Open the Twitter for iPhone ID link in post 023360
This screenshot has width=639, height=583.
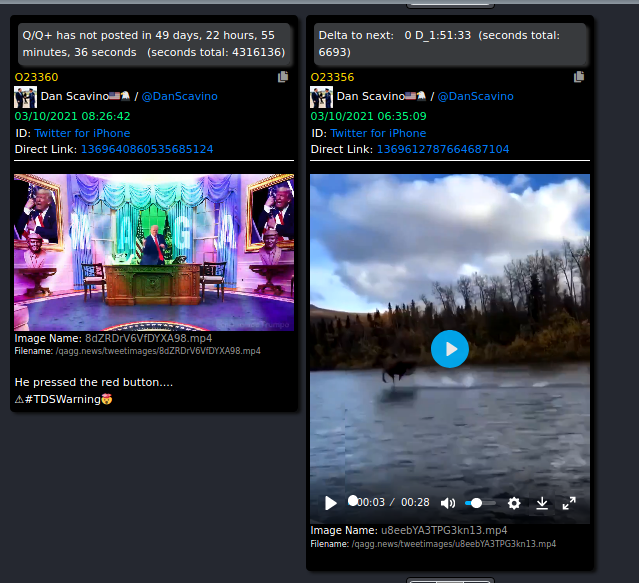[82, 133]
